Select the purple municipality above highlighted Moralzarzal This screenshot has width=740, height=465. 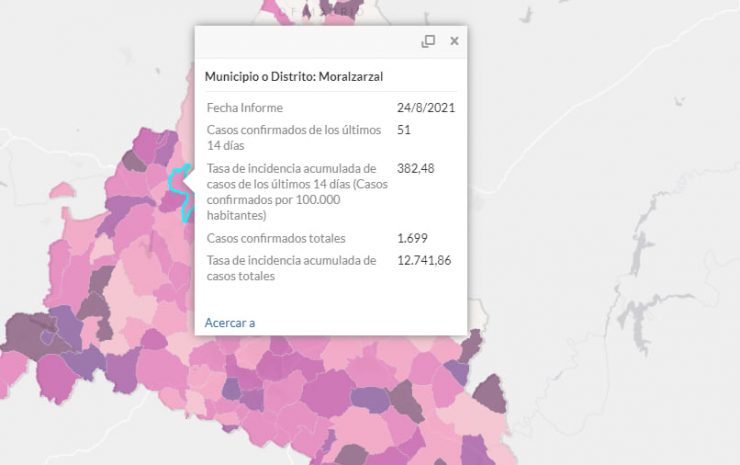pos(165,146)
